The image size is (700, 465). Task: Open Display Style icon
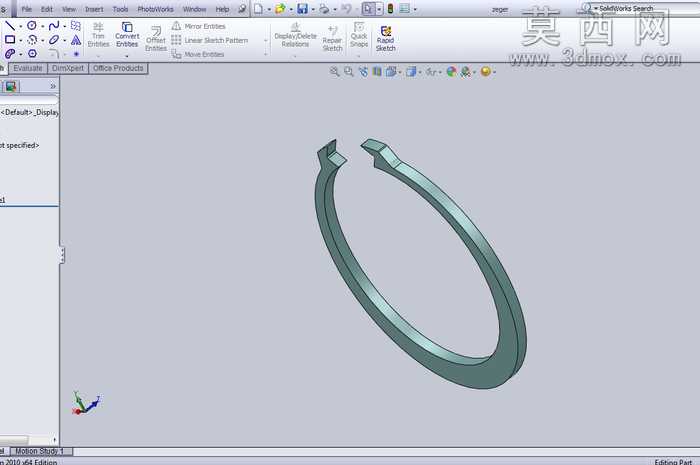coord(411,71)
